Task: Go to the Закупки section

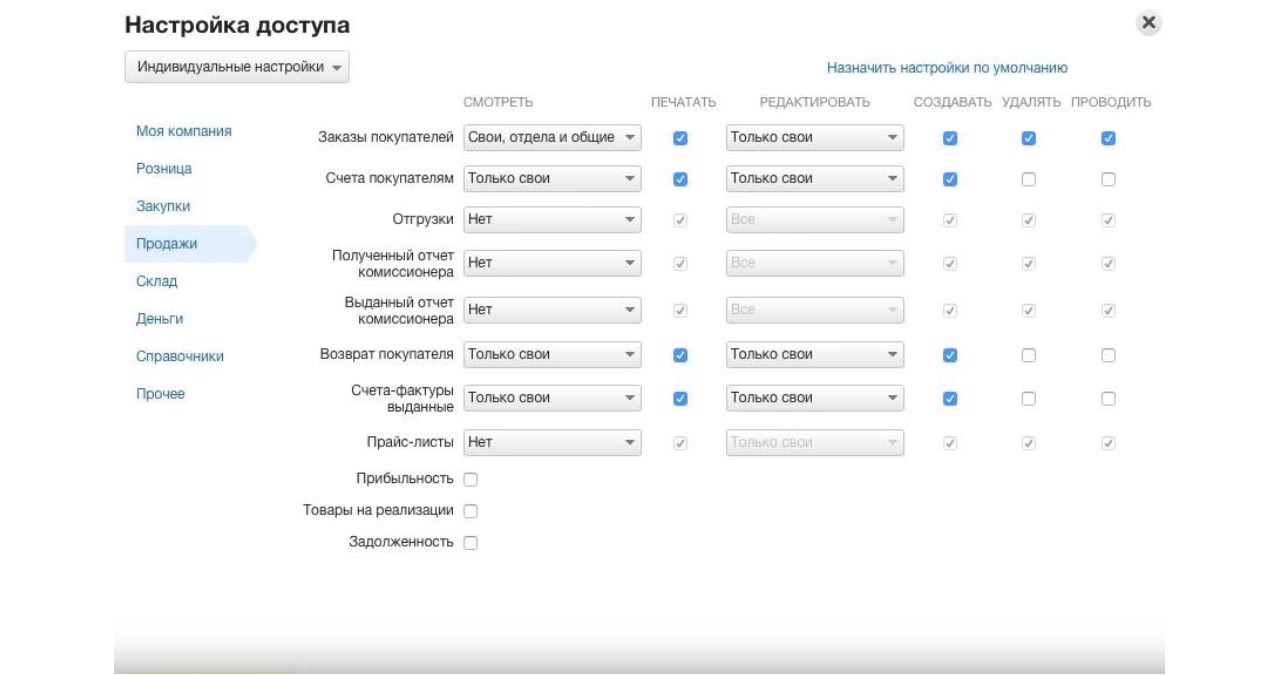Action: click(x=163, y=206)
